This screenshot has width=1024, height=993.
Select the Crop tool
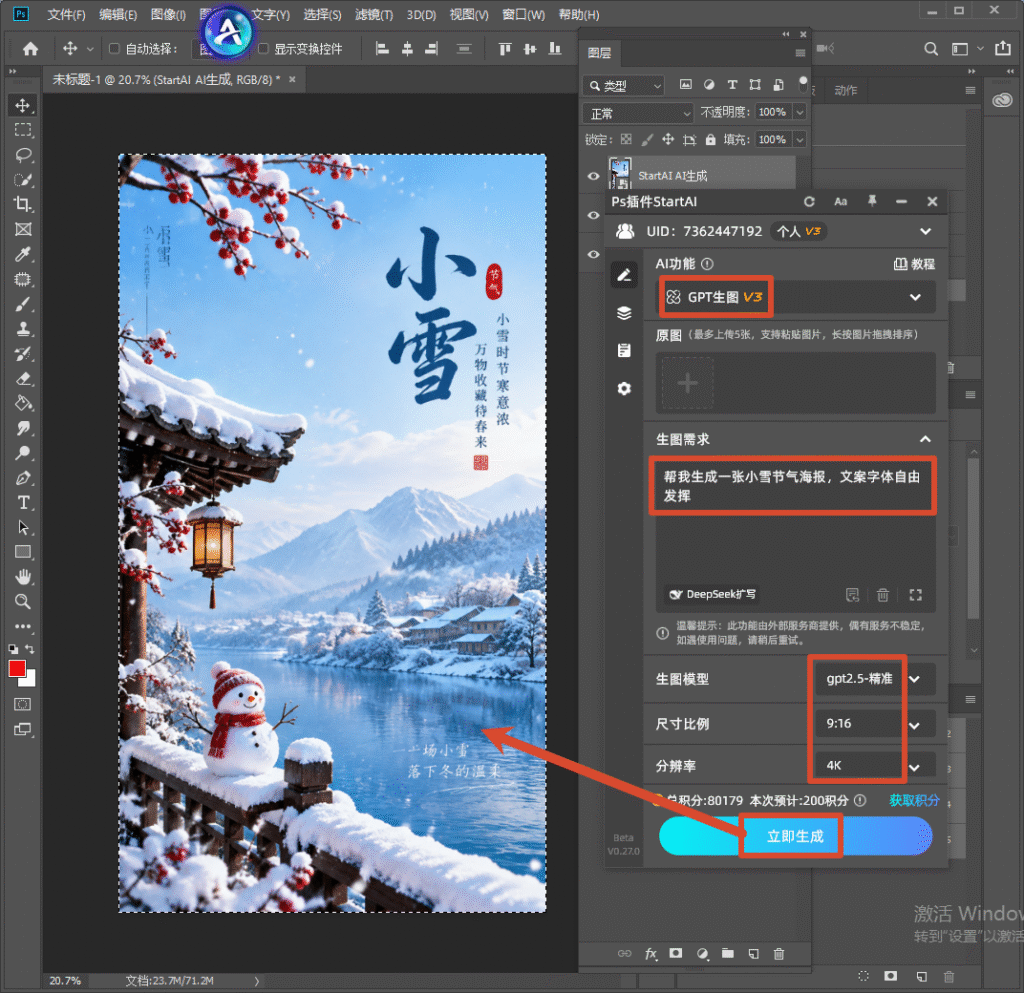(x=23, y=204)
